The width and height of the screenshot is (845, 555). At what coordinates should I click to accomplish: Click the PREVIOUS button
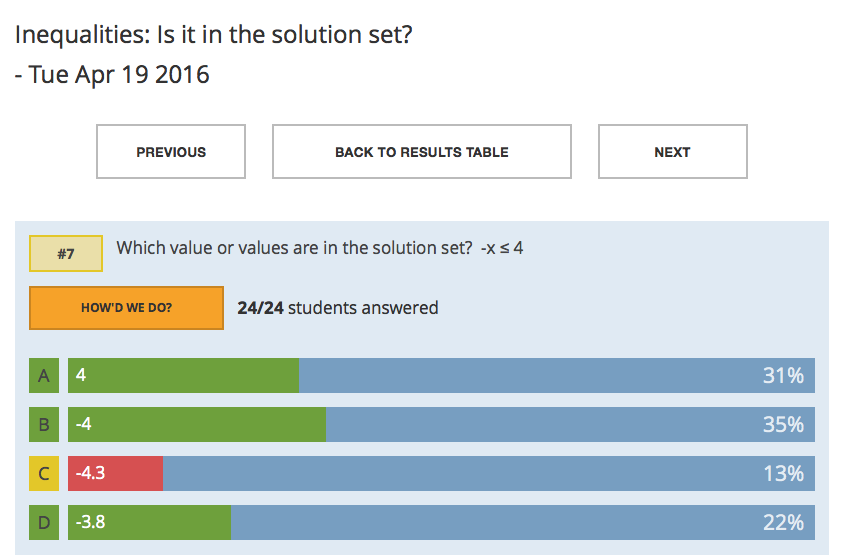(171, 152)
